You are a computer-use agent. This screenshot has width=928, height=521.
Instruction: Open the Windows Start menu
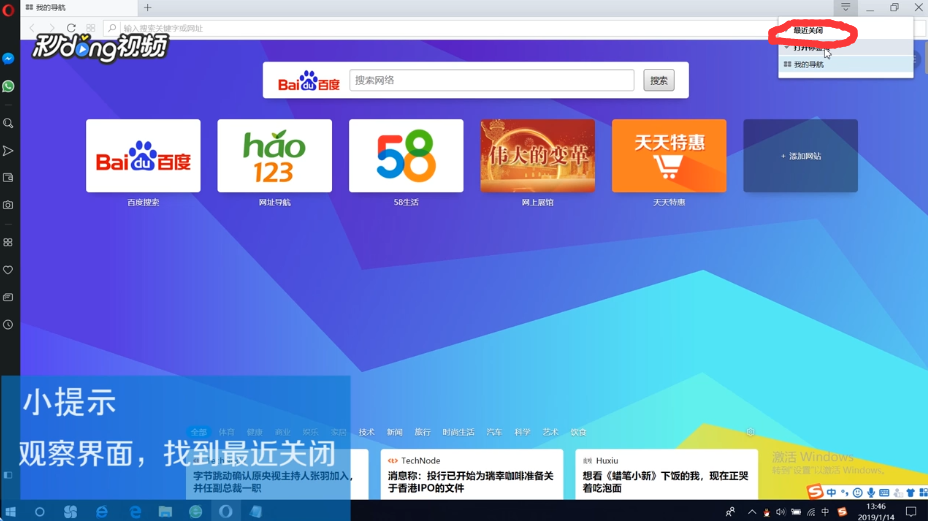click(x=10, y=511)
